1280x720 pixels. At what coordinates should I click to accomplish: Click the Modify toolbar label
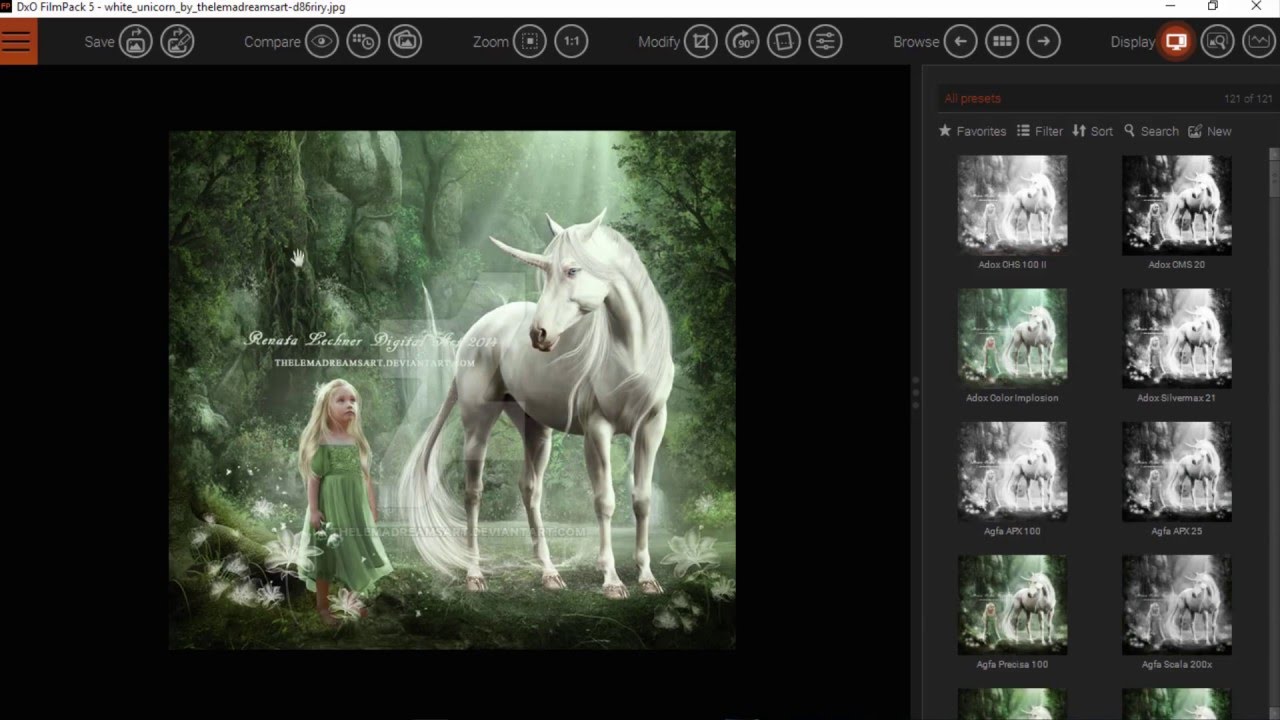(659, 42)
